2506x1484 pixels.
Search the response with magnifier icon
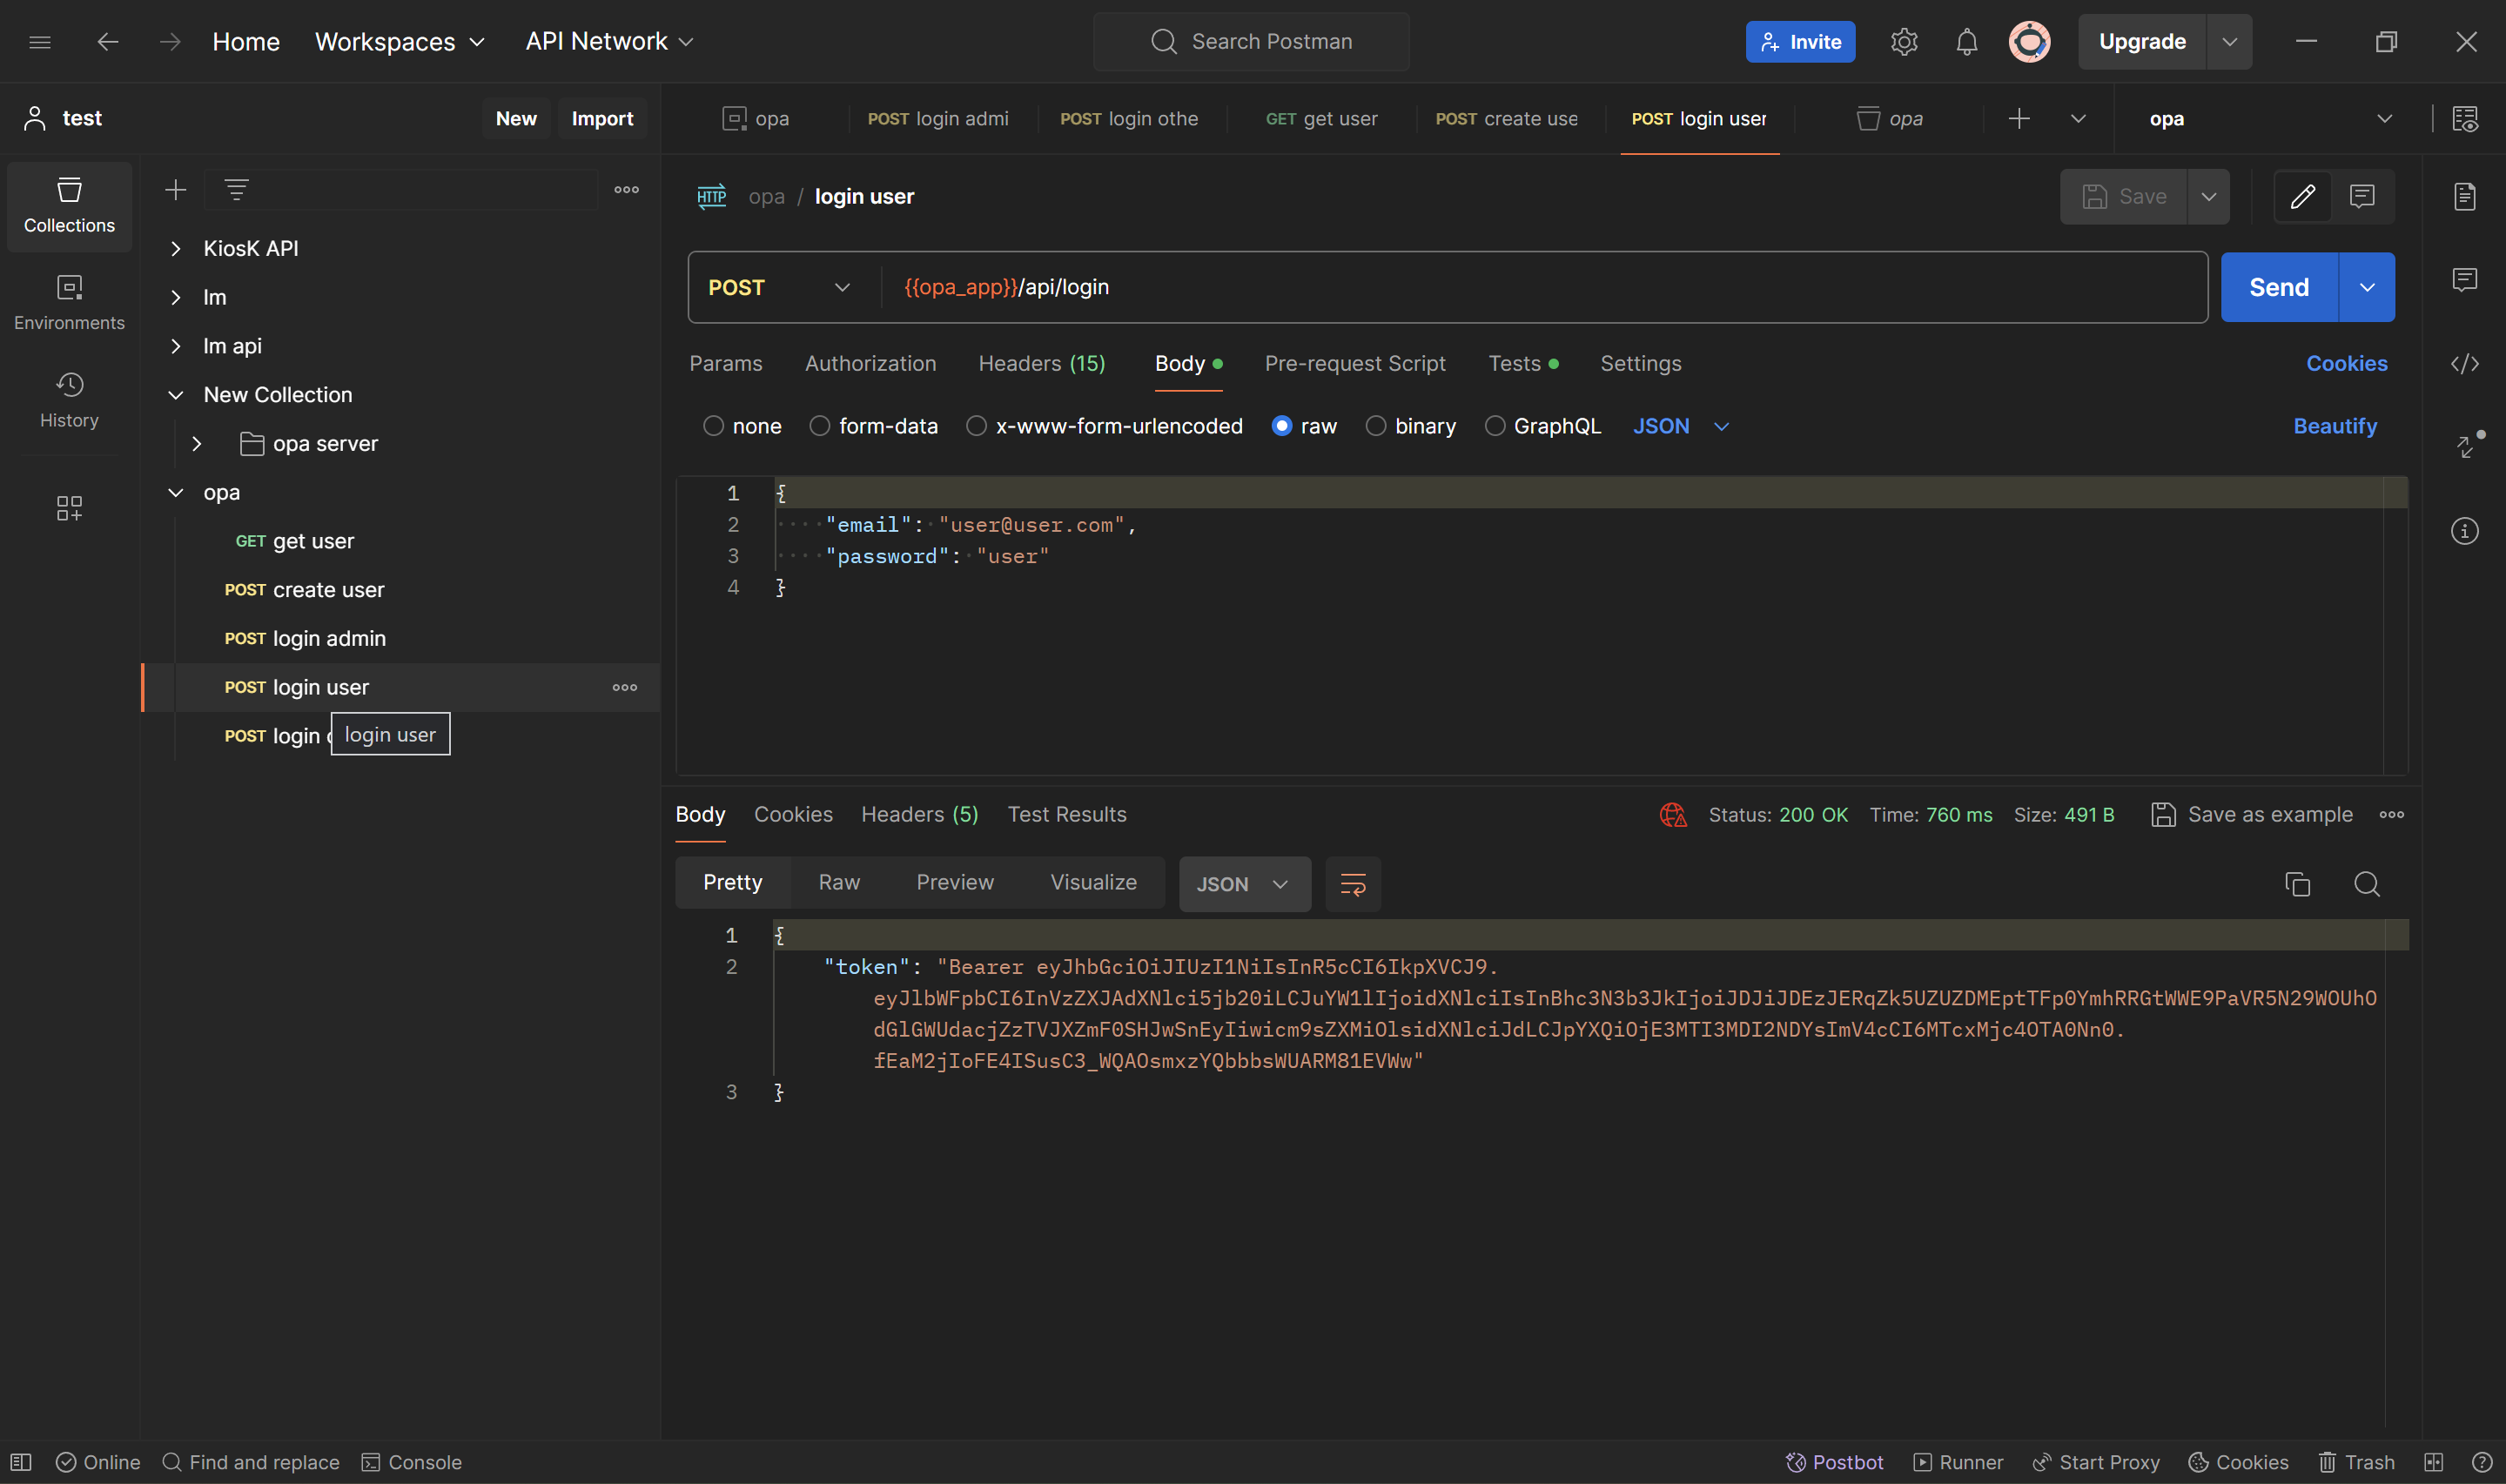tap(2366, 884)
